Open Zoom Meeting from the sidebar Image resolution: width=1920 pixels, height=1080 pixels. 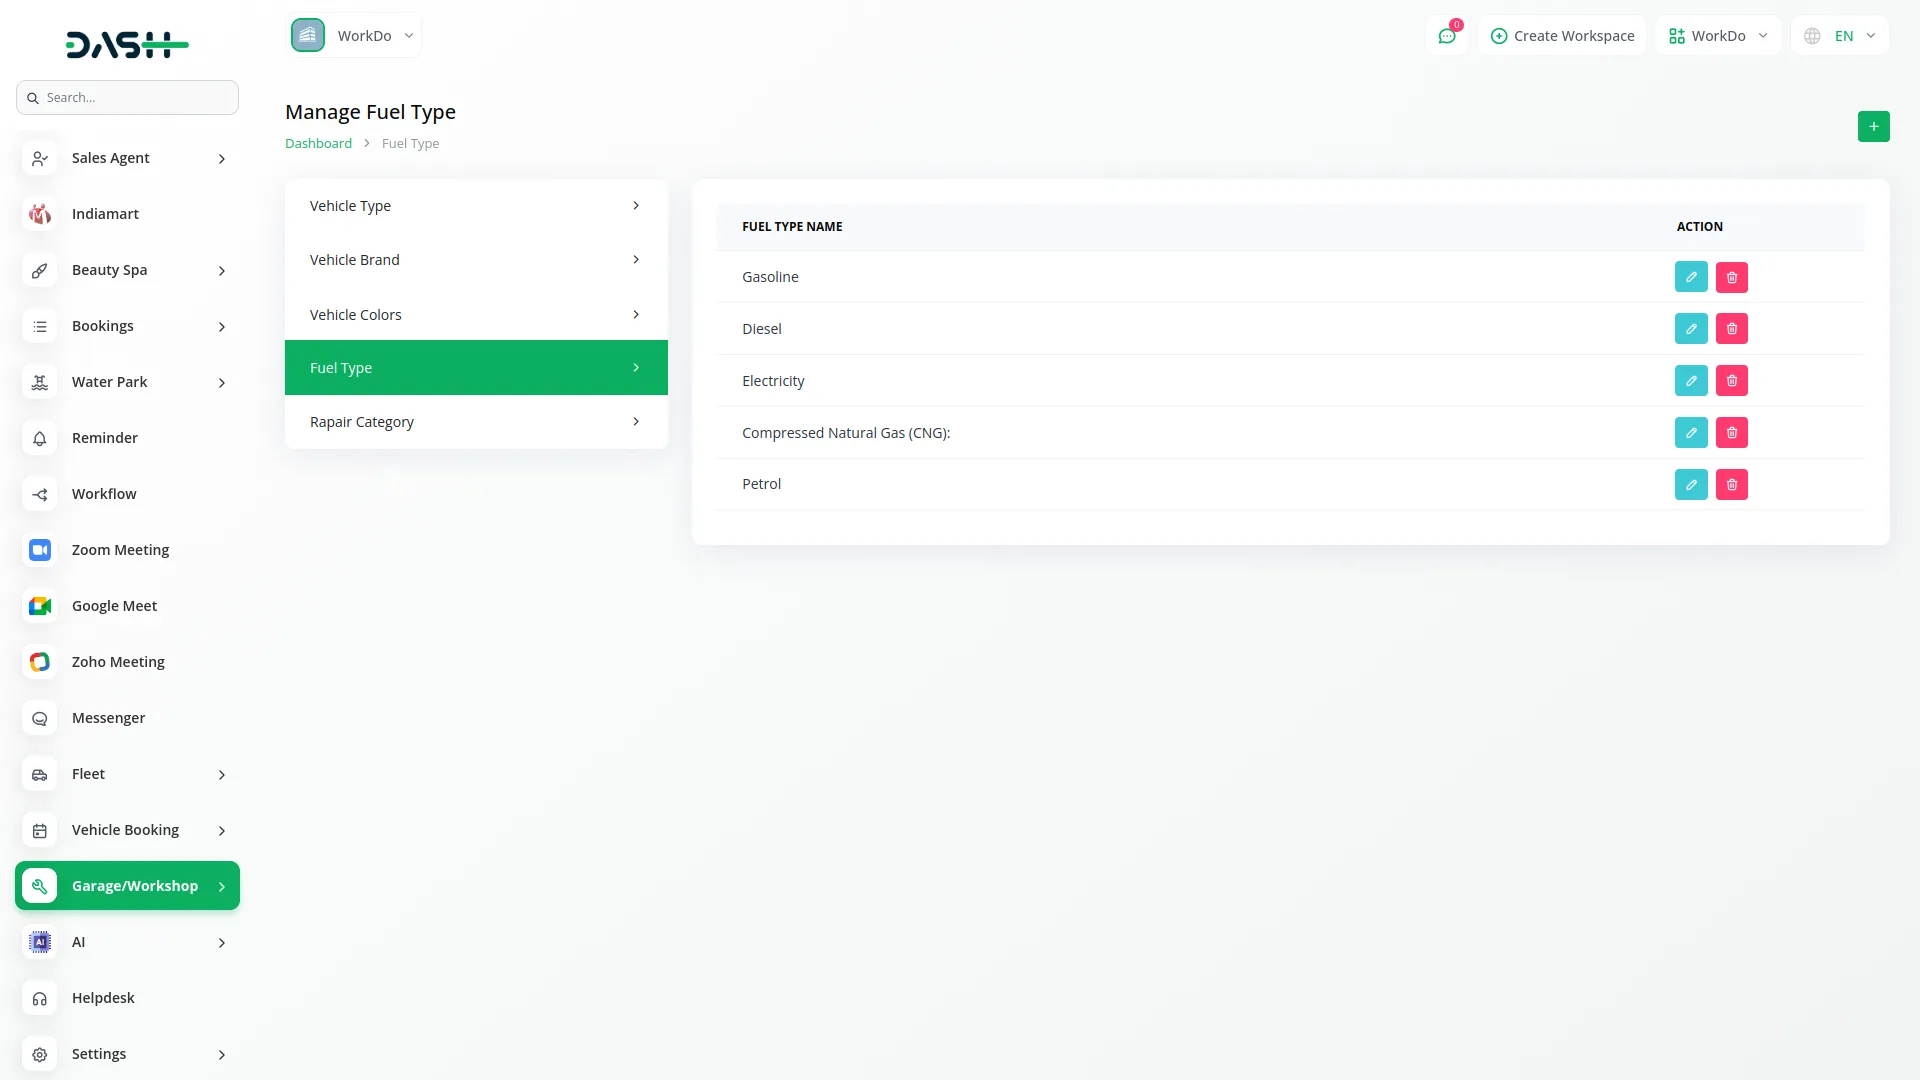point(120,550)
